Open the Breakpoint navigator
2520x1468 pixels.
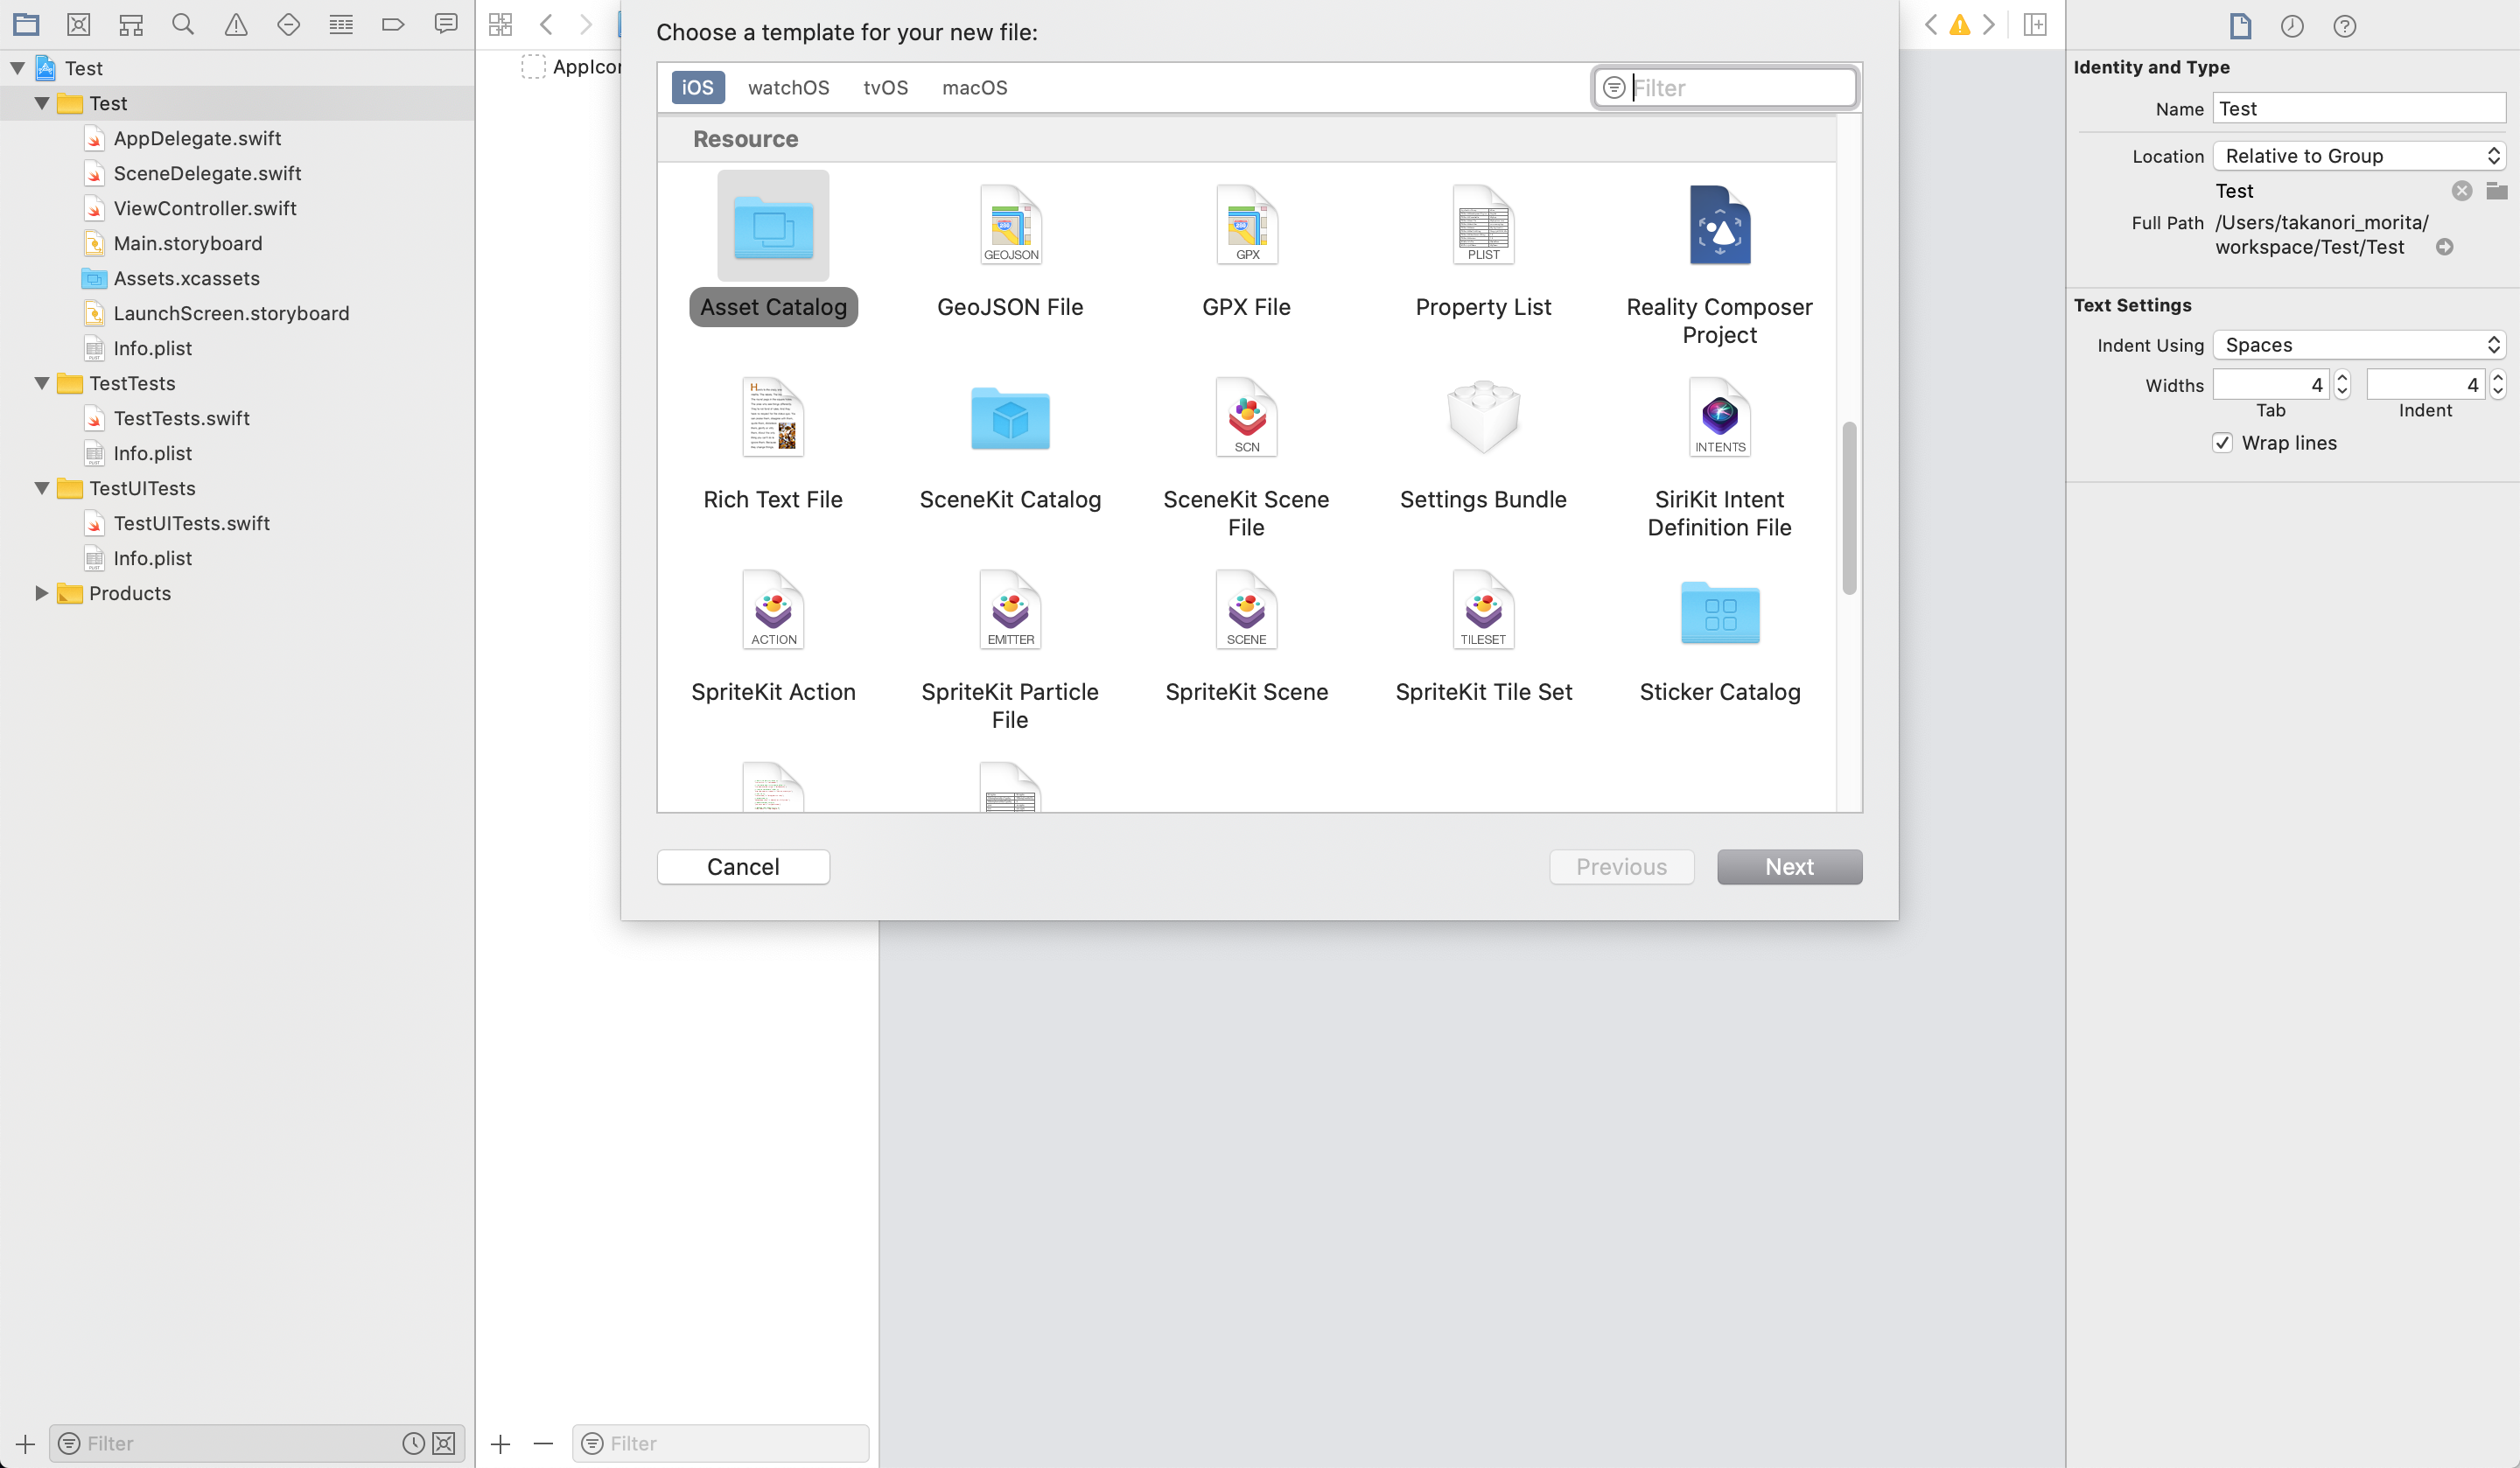click(393, 24)
